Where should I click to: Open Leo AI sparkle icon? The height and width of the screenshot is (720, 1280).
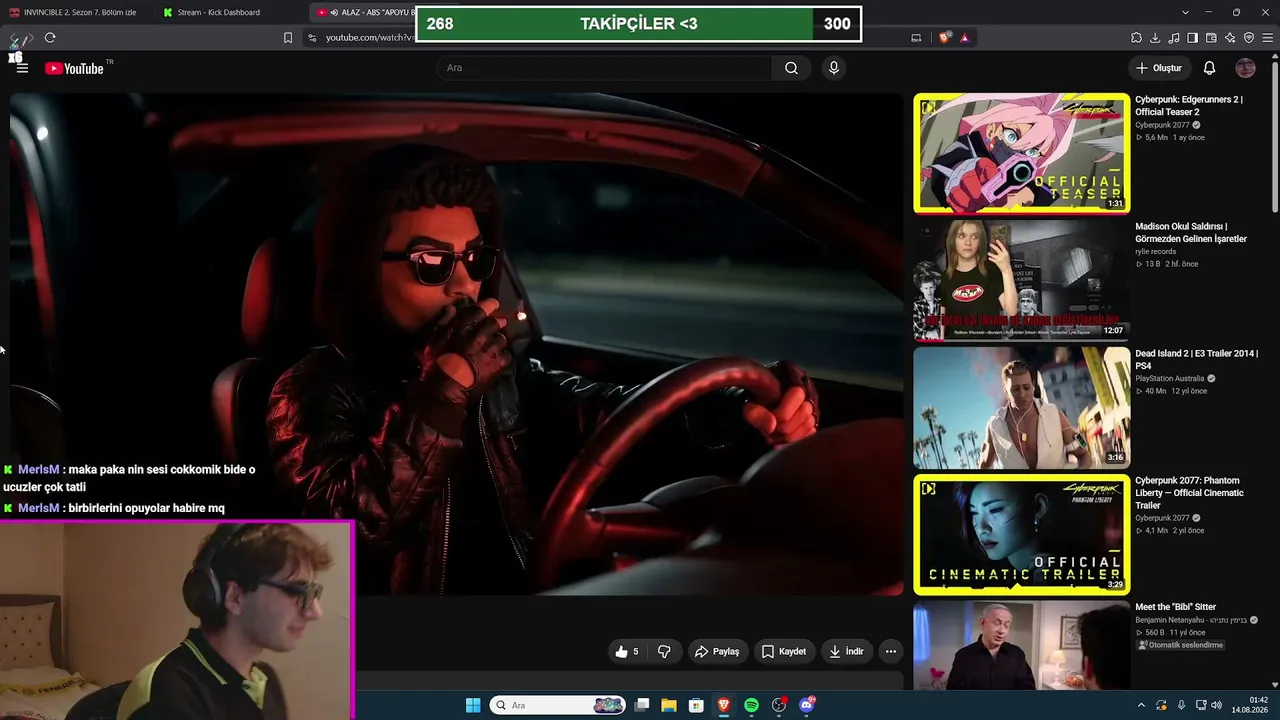point(1230,38)
